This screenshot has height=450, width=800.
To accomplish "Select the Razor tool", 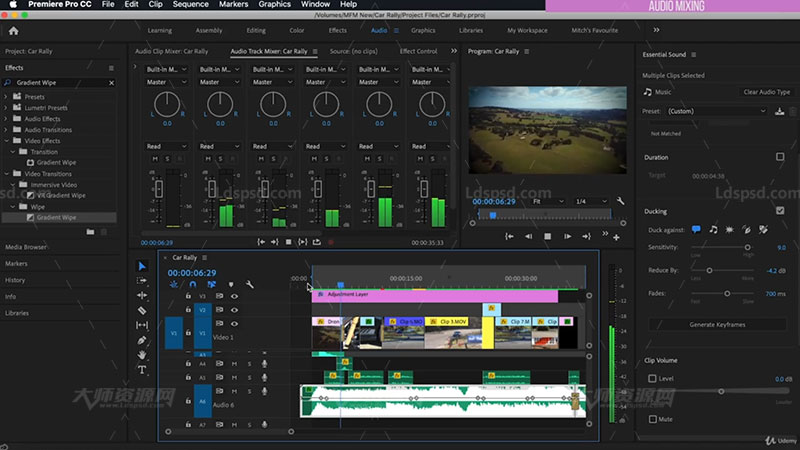I will (x=142, y=310).
